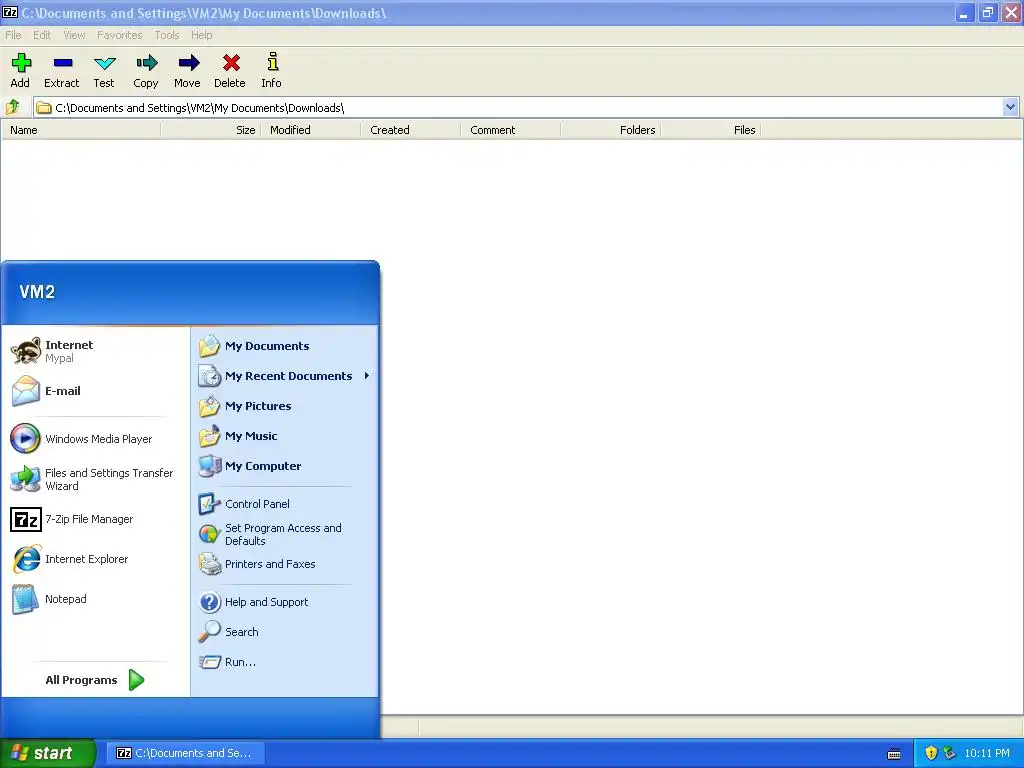Open Search from Start menu

pyautogui.click(x=229, y=632)
